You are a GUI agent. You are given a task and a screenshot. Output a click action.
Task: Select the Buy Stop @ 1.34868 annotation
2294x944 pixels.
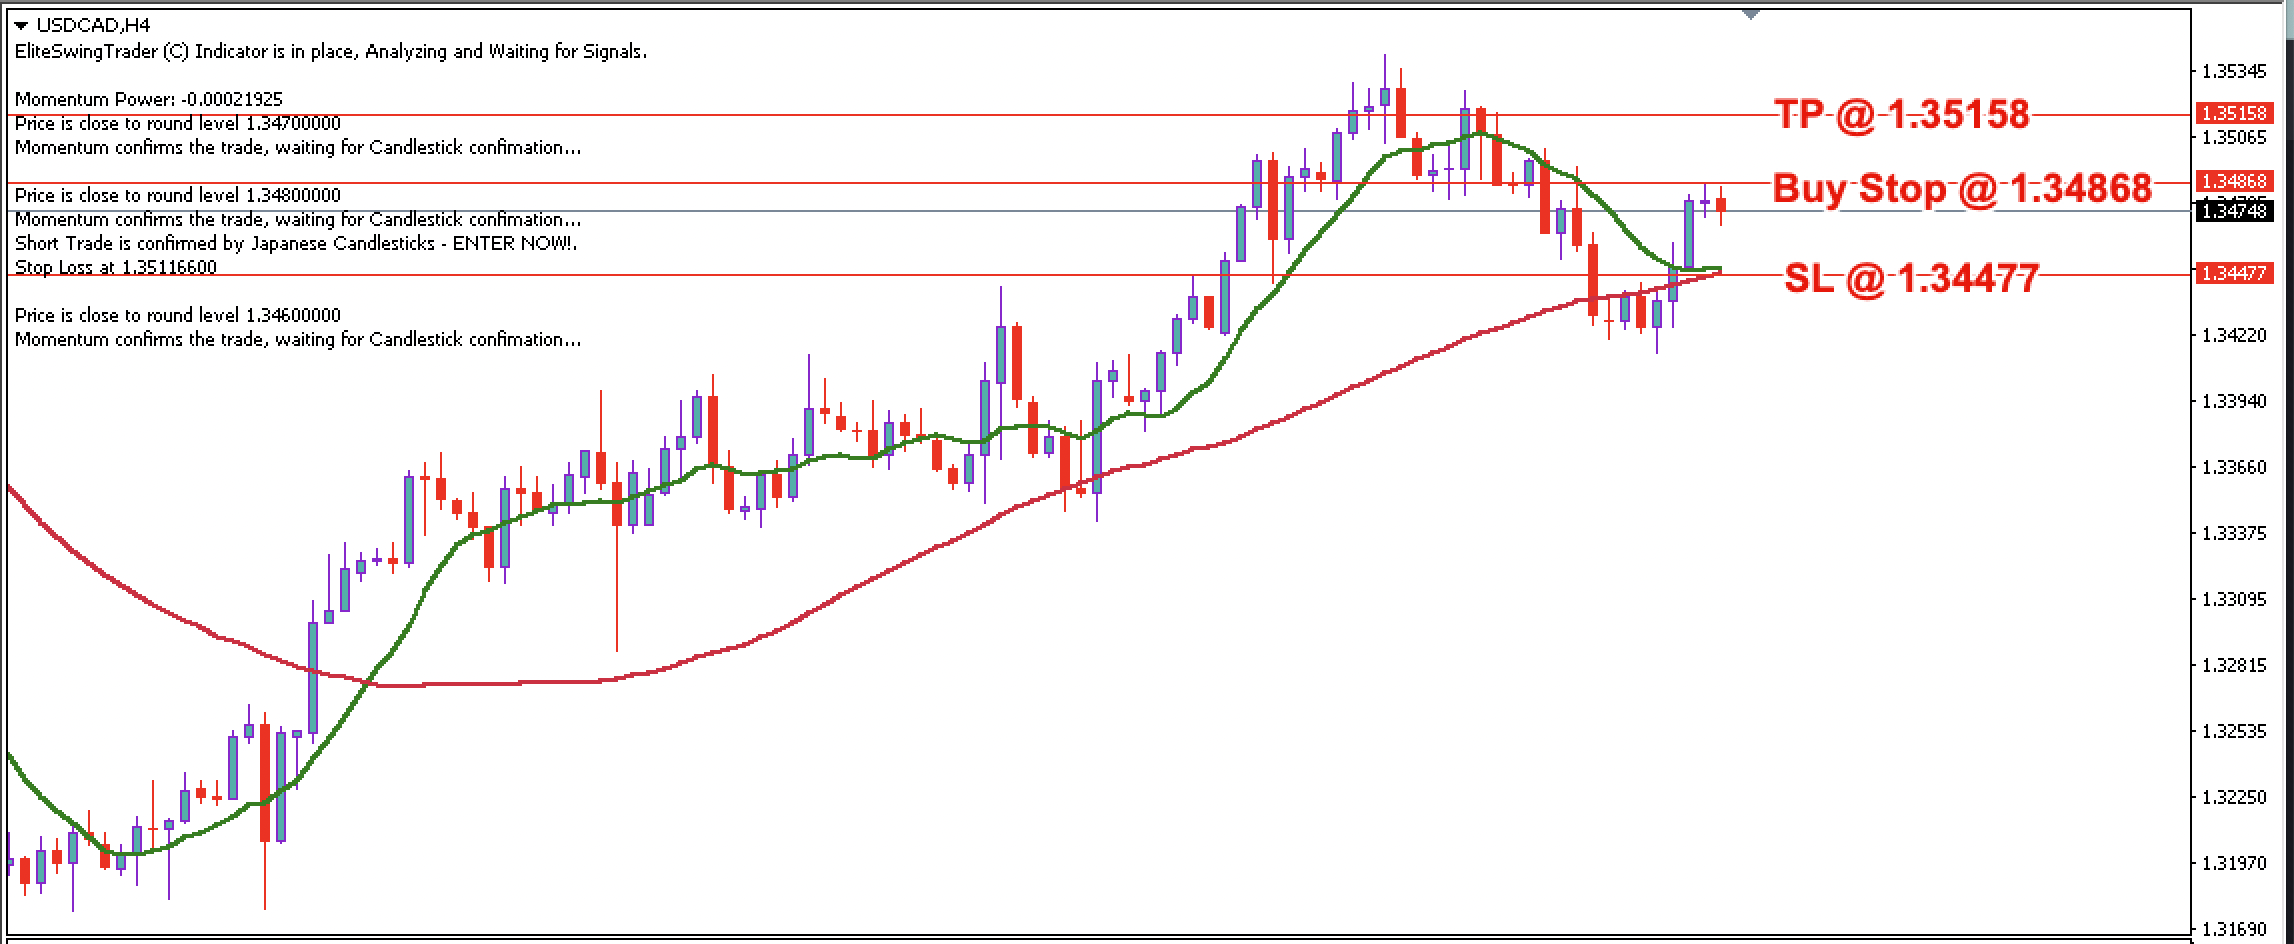(x=1960, y=188)
